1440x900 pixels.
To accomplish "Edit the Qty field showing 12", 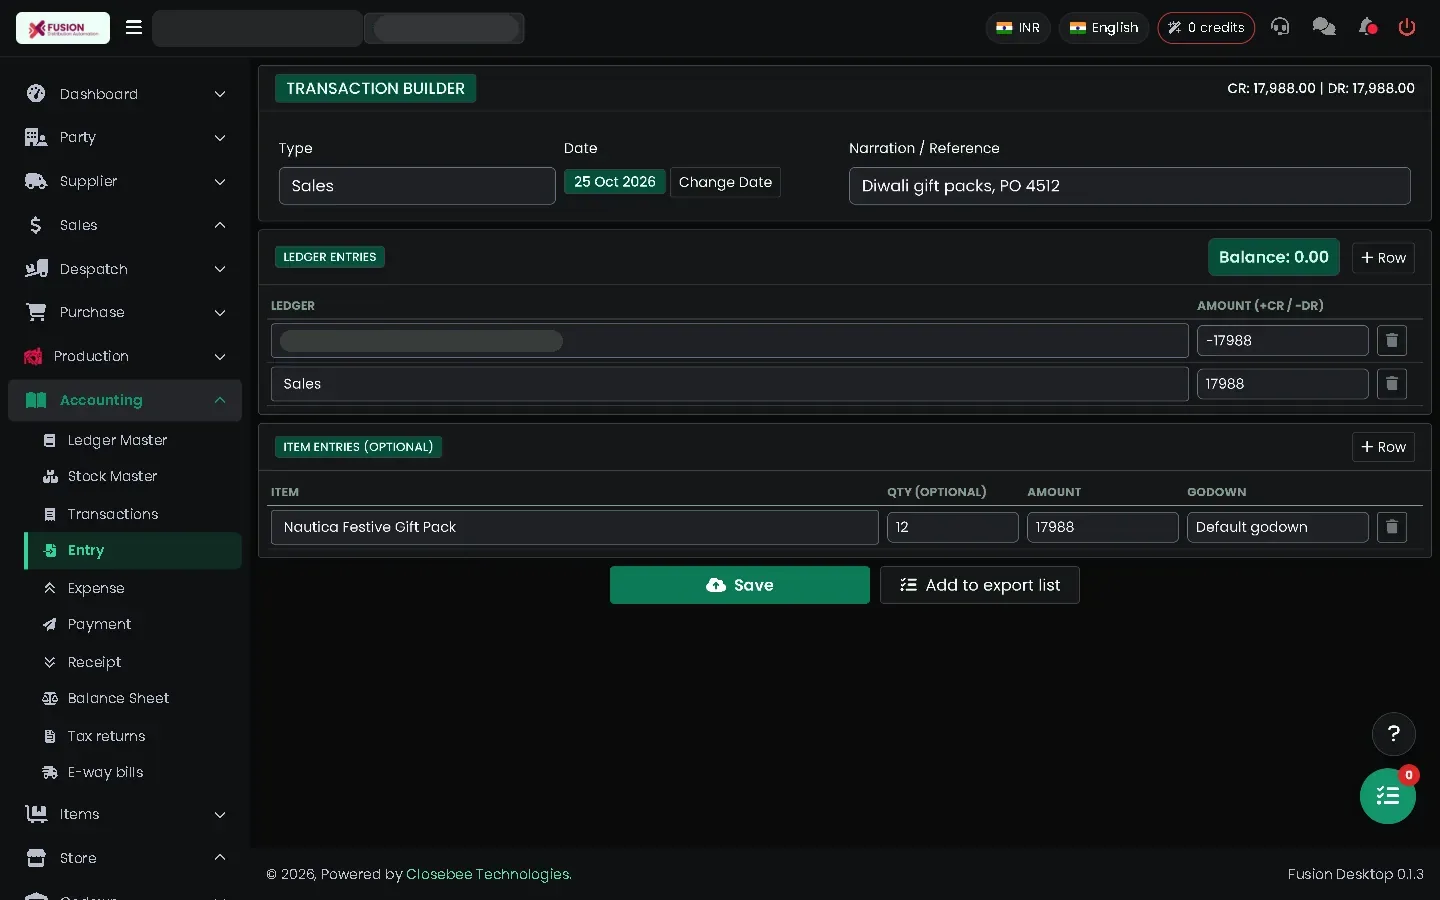I will coord(953,527).
